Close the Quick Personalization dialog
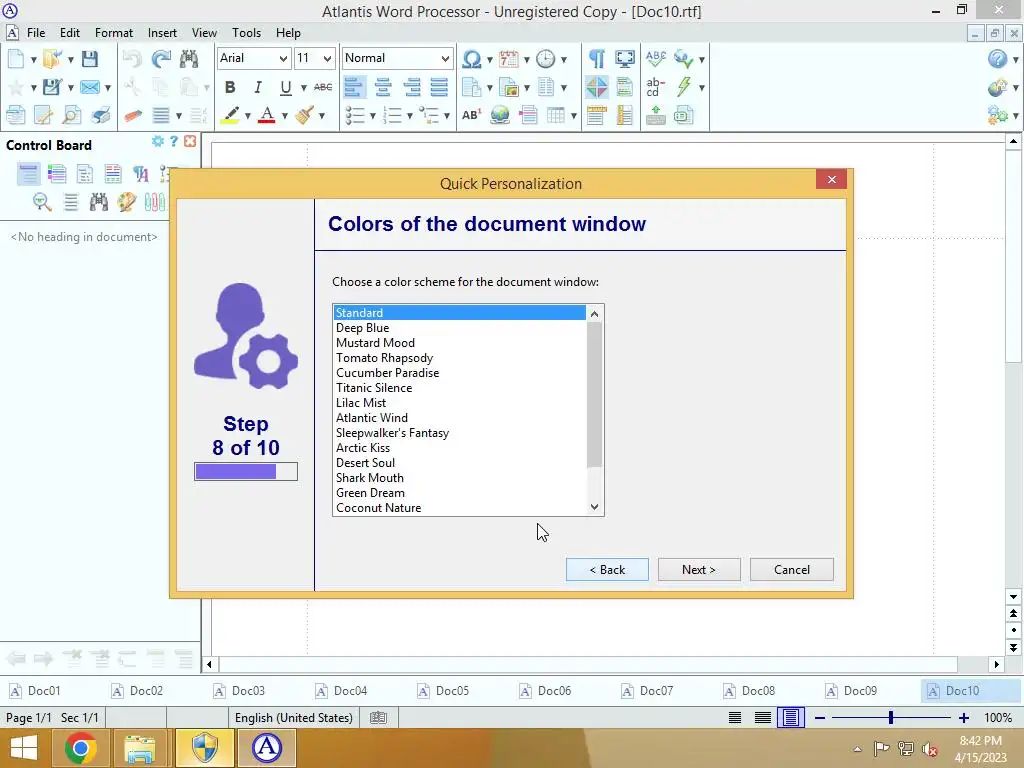Viewport: 1024px width, 768px height. [831, 180]
